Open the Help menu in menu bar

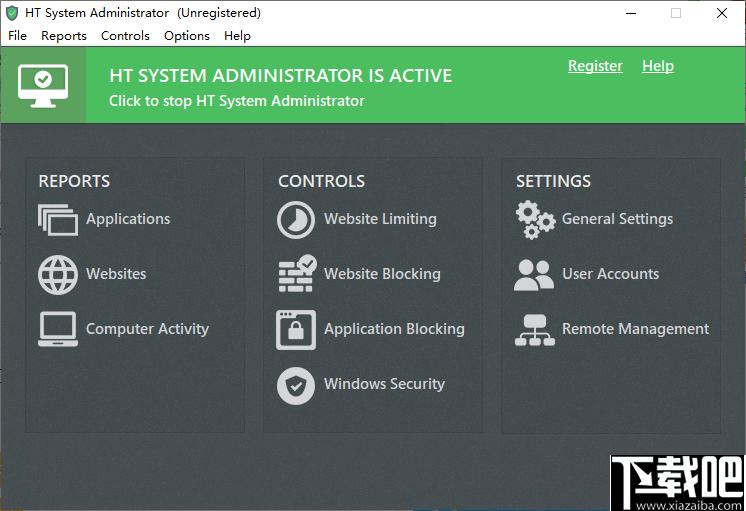(x=237, y=36)
